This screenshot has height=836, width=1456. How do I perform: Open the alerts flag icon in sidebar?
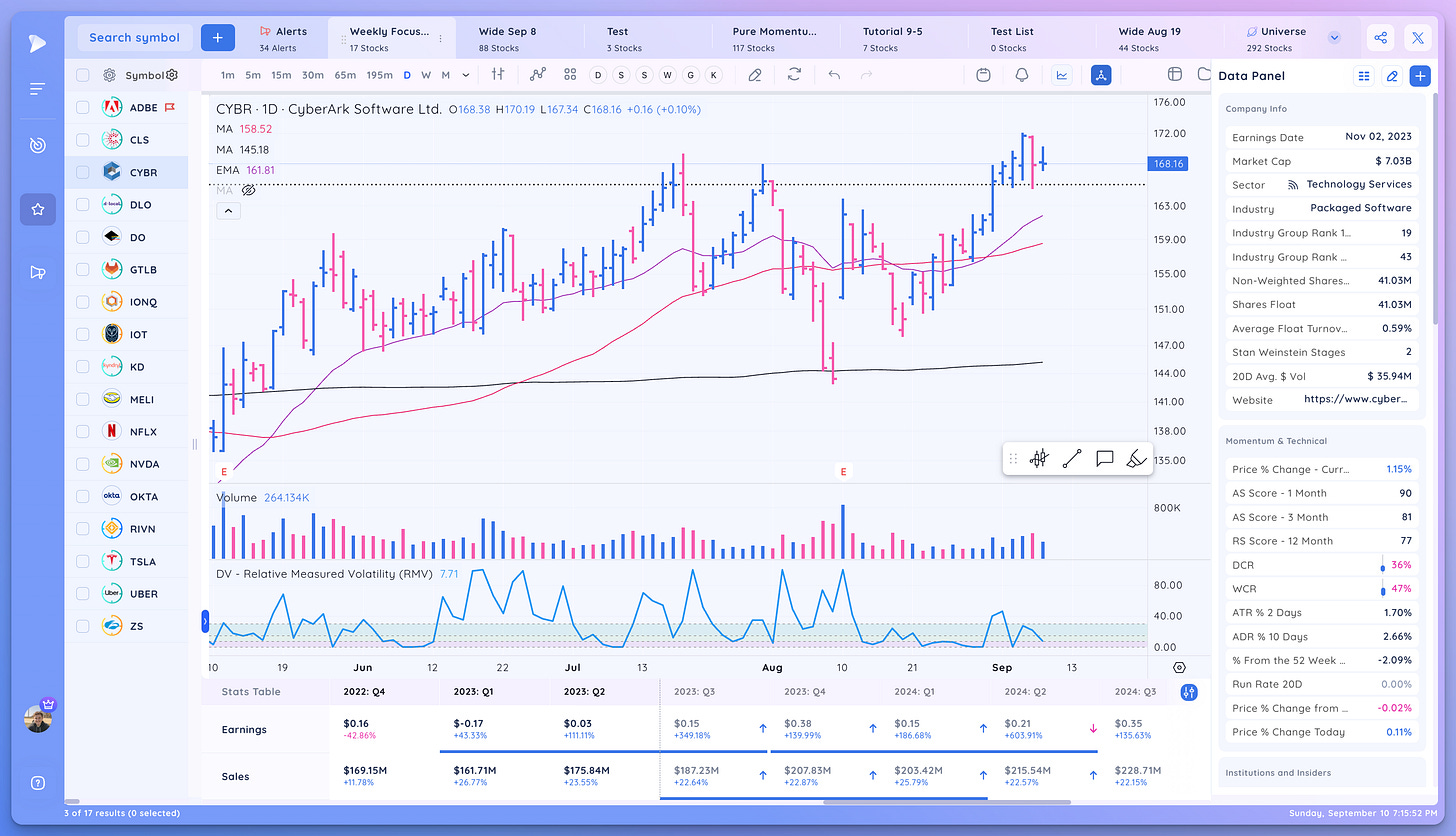tap(38, 272)
